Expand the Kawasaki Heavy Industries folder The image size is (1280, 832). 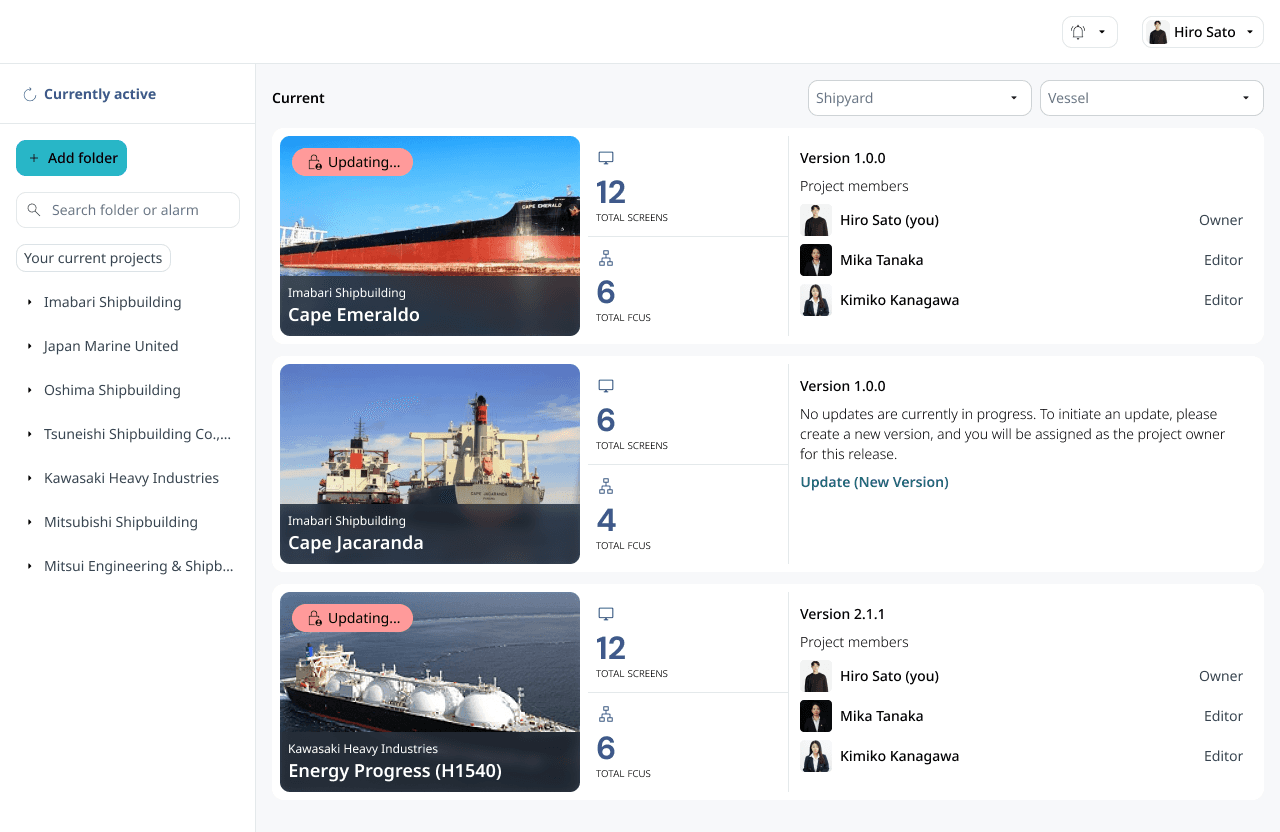(x=30, y=478)
